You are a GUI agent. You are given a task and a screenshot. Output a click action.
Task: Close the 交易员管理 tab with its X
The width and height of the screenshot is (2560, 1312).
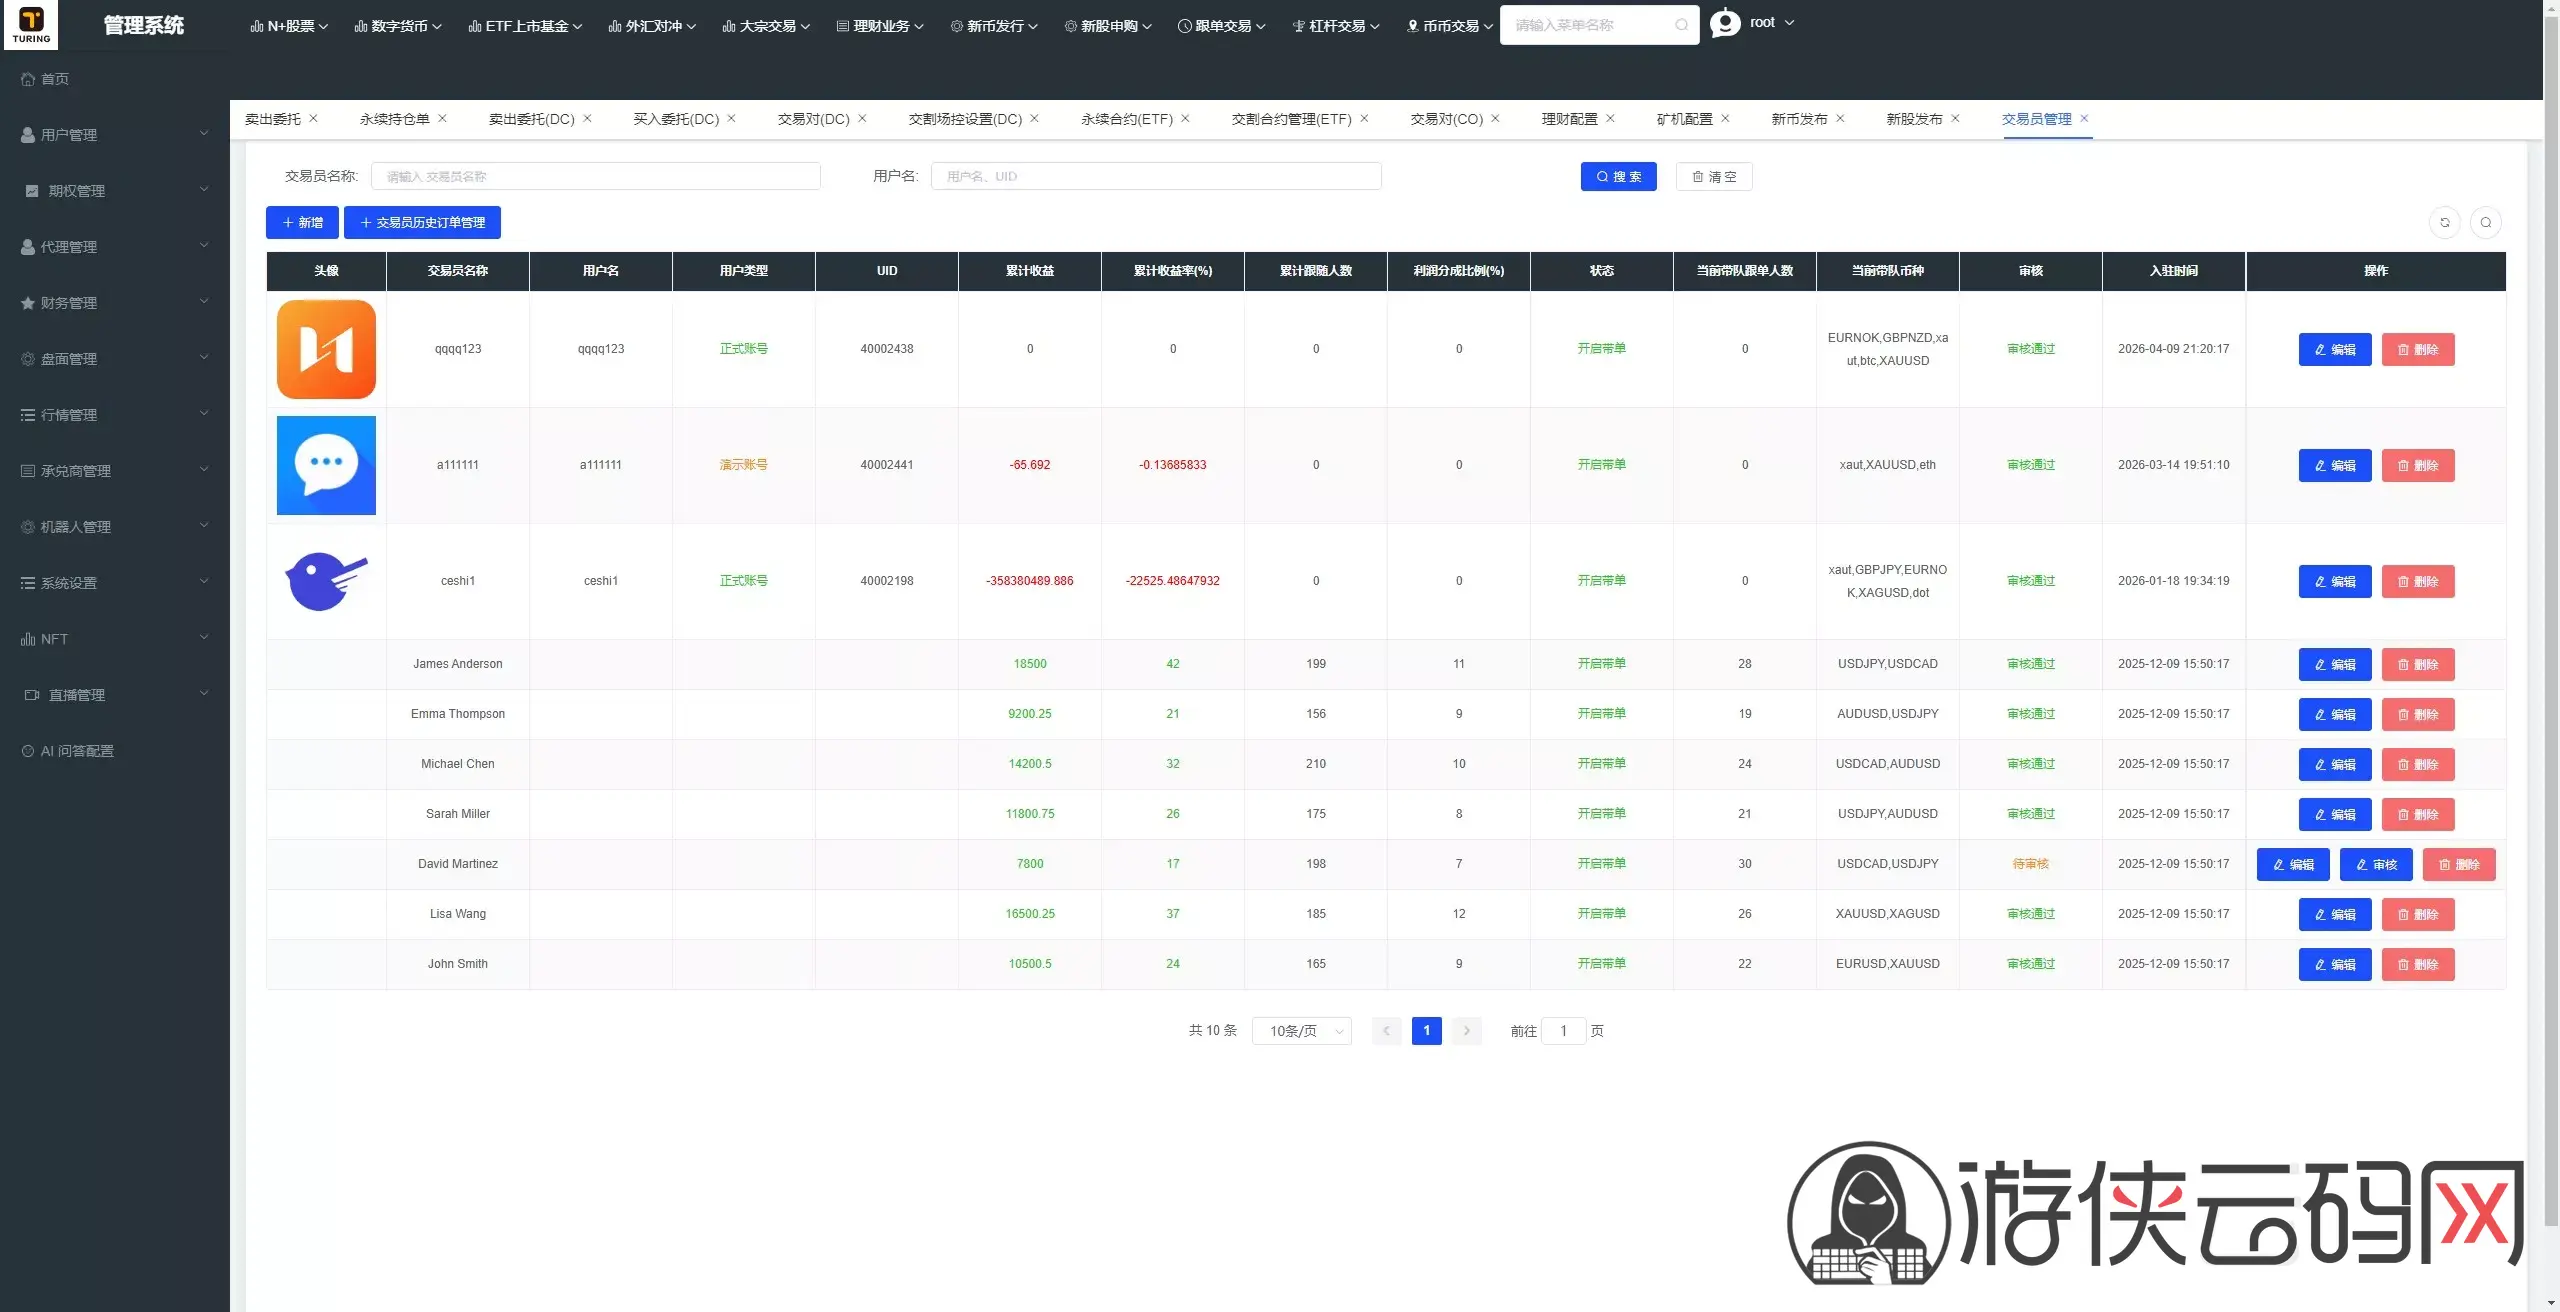pyautogui.click(x=2084, y=118)
